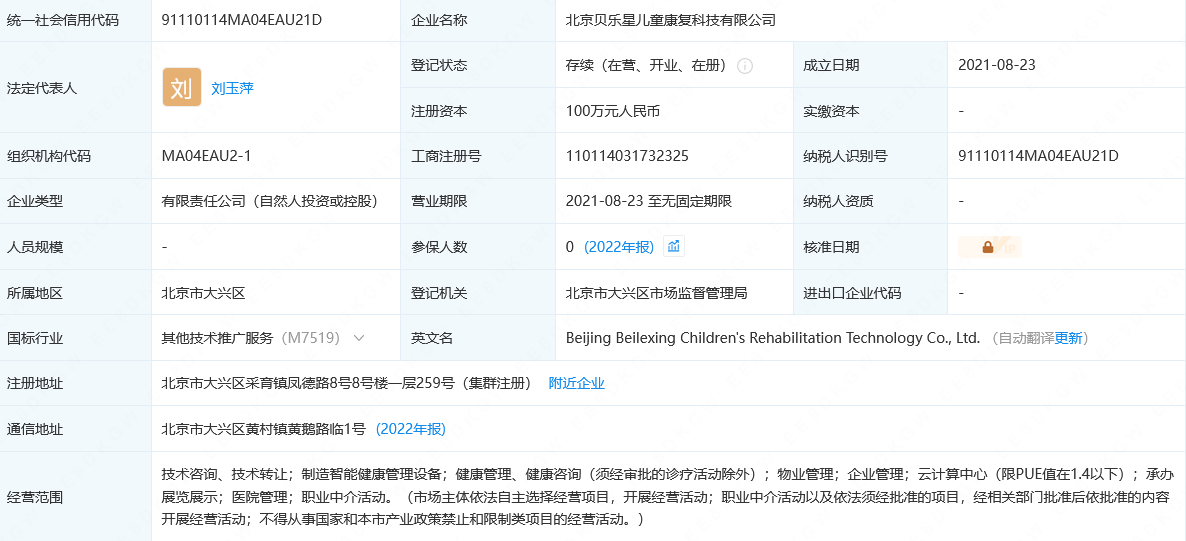The width and height of the screenshot is (1186, 541).
Task: Click the 人员规模 label
Action: point(35,247)
